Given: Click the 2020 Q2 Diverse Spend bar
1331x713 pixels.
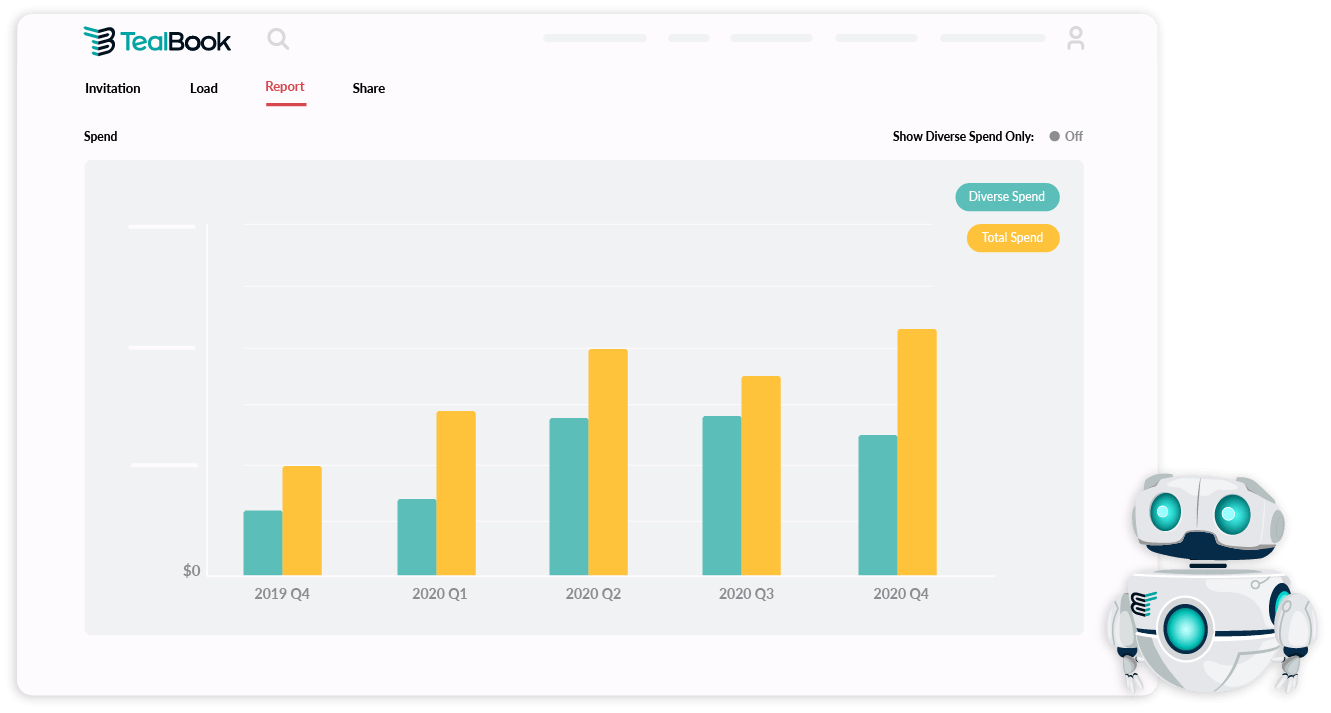Looking at the screenshot, I should click(x=569, y=497).
